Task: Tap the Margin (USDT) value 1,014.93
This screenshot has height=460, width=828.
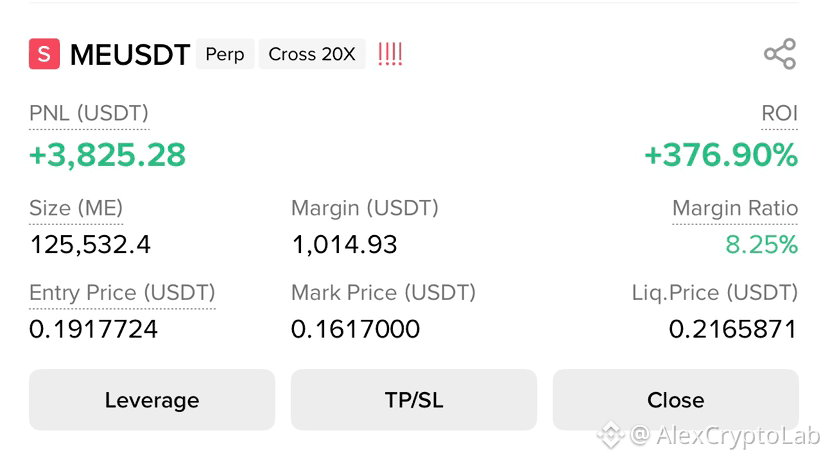Action: coord(344,245)
